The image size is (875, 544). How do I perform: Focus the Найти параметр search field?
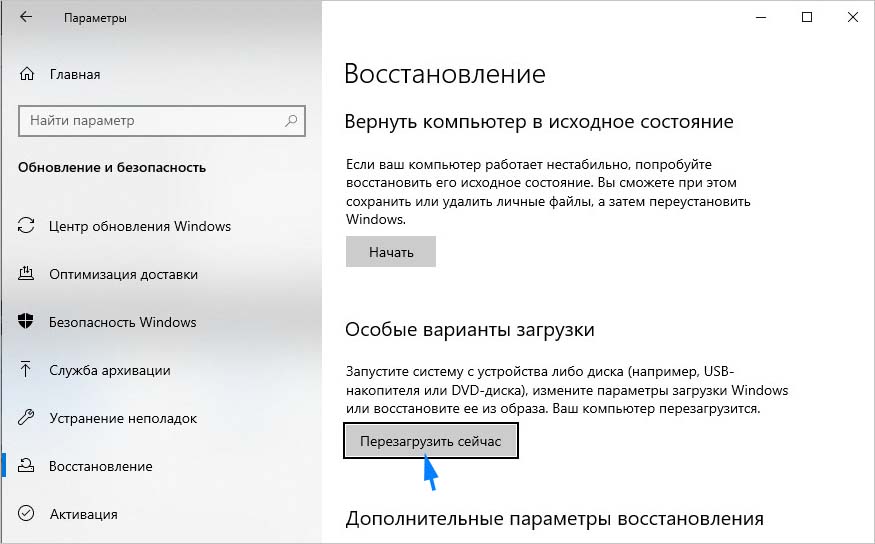coord(150,121)
